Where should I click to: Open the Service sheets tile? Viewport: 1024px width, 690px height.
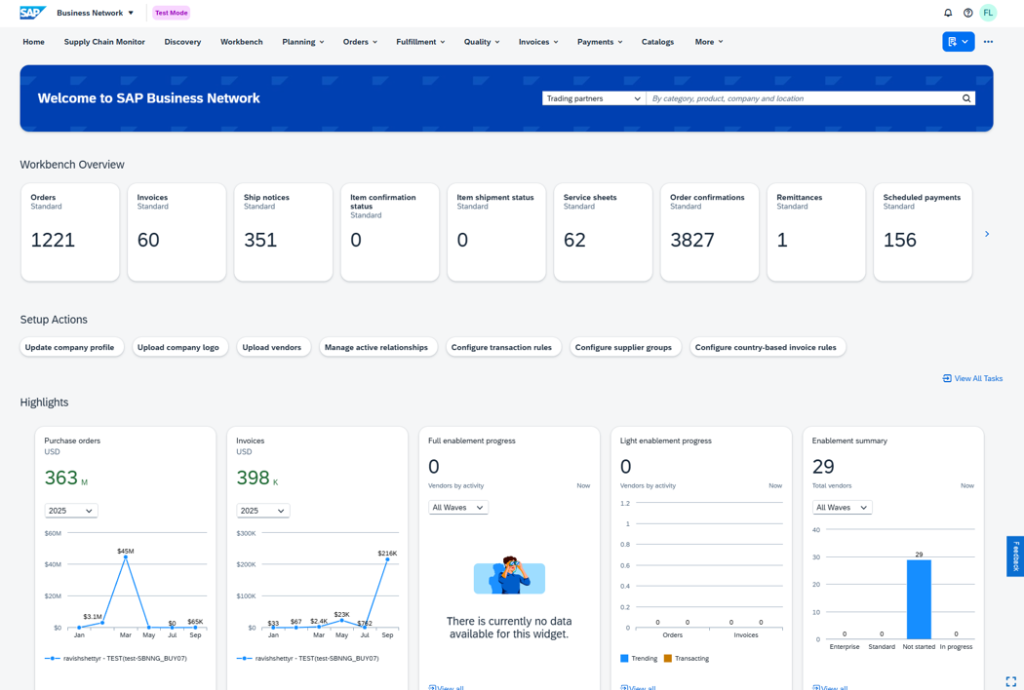pos(603,232)
